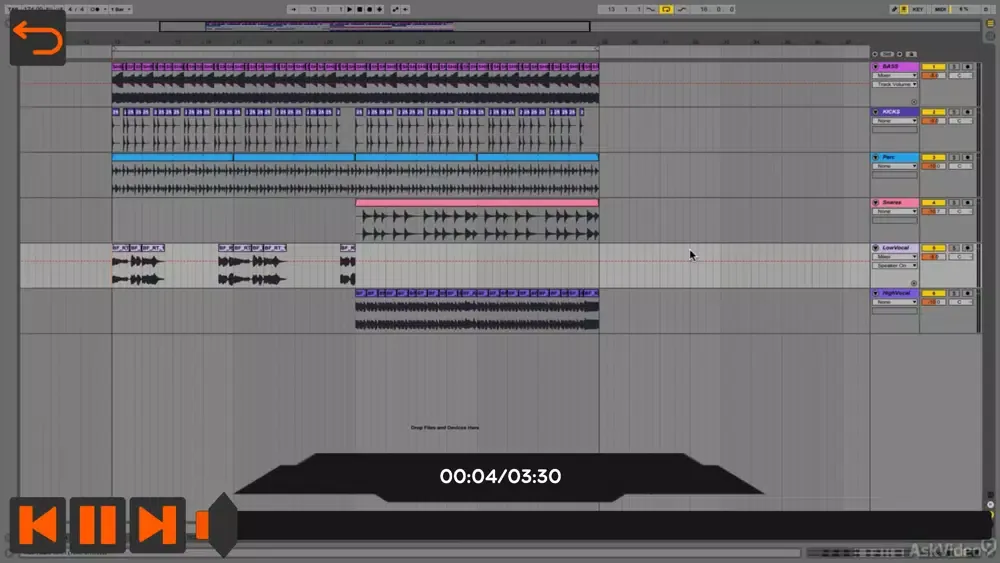Collapse the Perc track with fold triangle
This screenshot has height=563, width=1000.
point(876,157)
